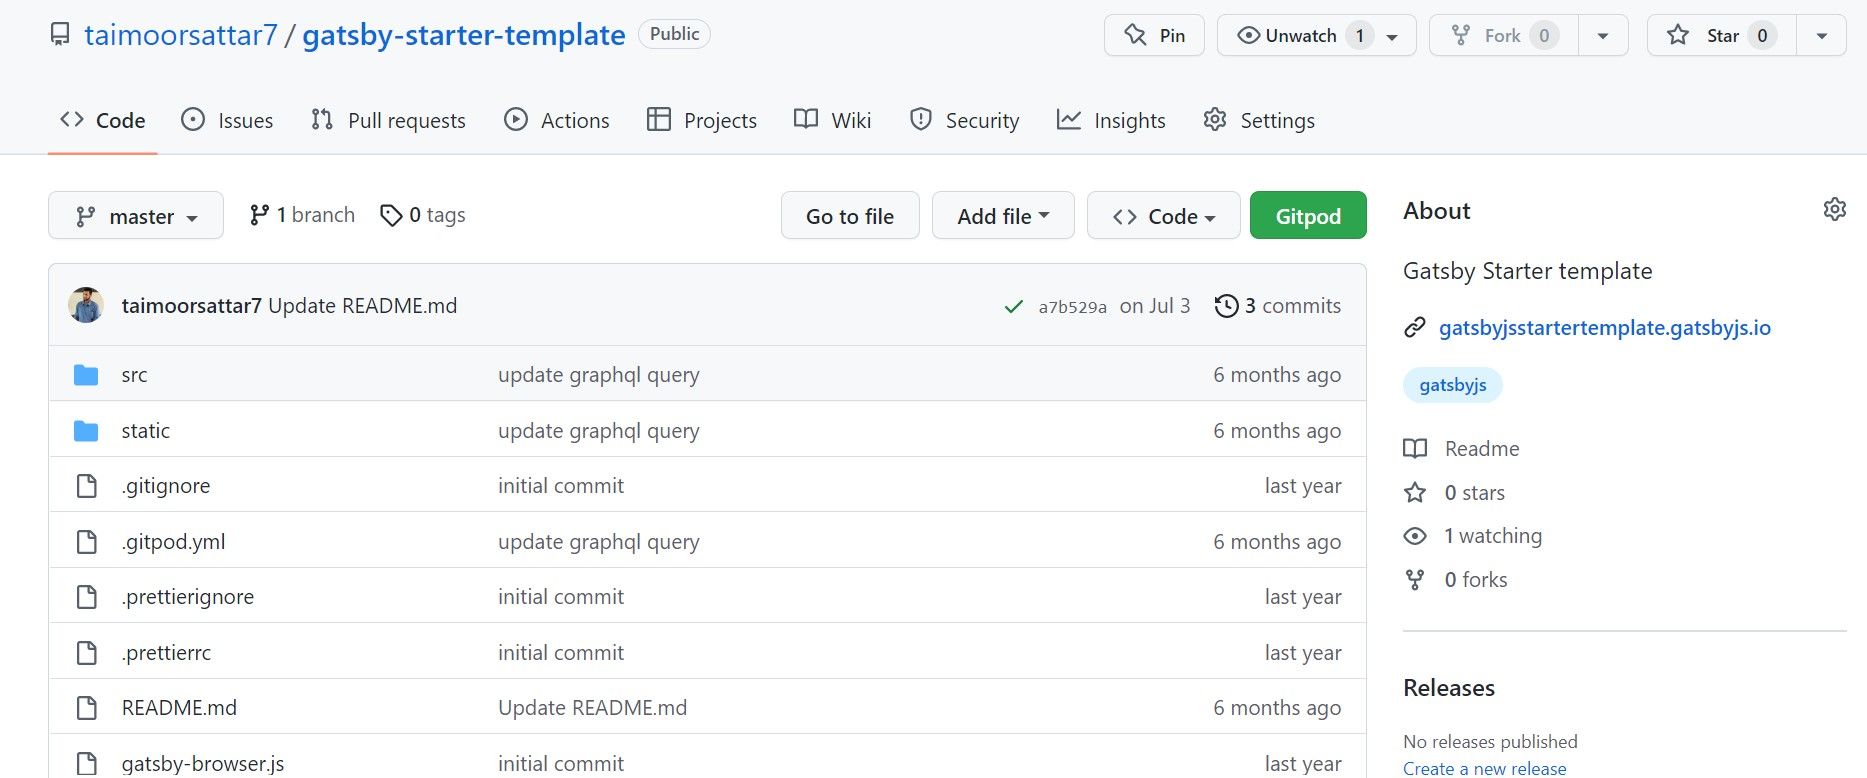
Task: Click the static folder icon
Action: click(86, 431)
